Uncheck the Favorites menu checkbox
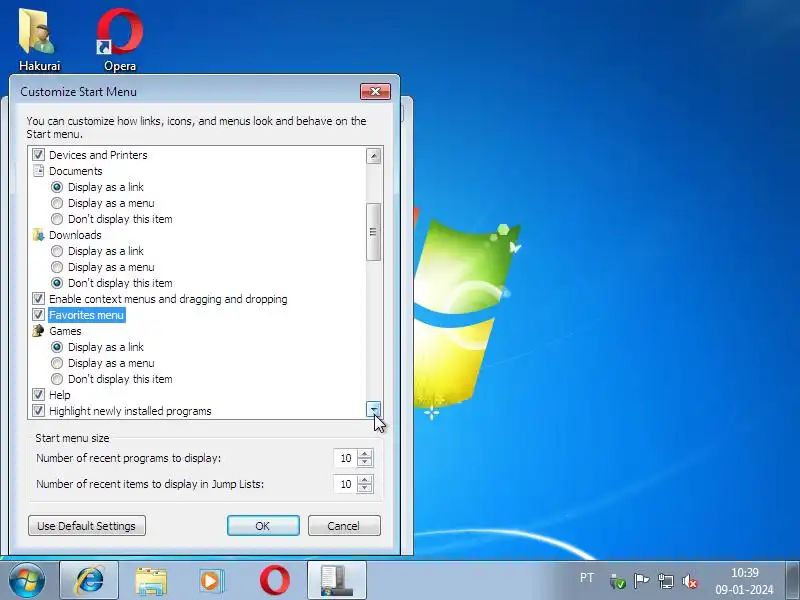The width and height of the screenshot is (800, 600). 38,315
